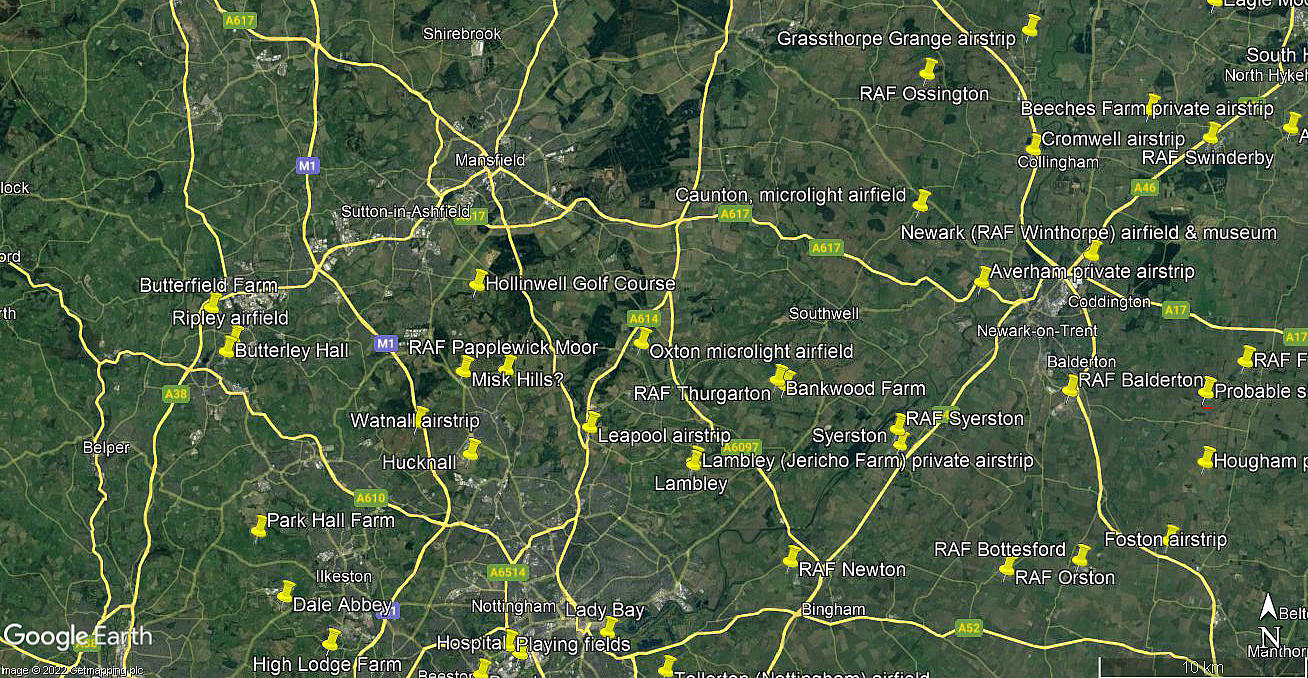This screenshot has width=1308, height=678.
Task: Select the Leapool airstrip pushpin
Action: pos(591,422)
